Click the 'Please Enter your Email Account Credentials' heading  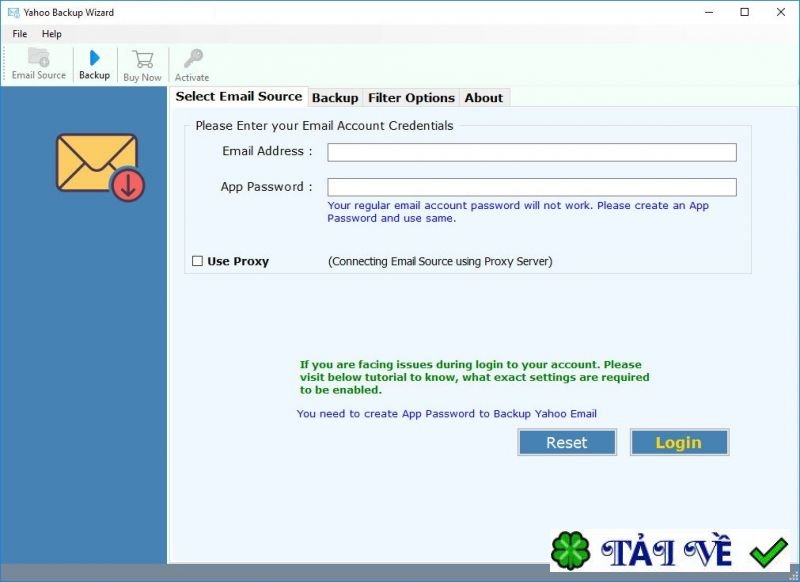[324, 125]
